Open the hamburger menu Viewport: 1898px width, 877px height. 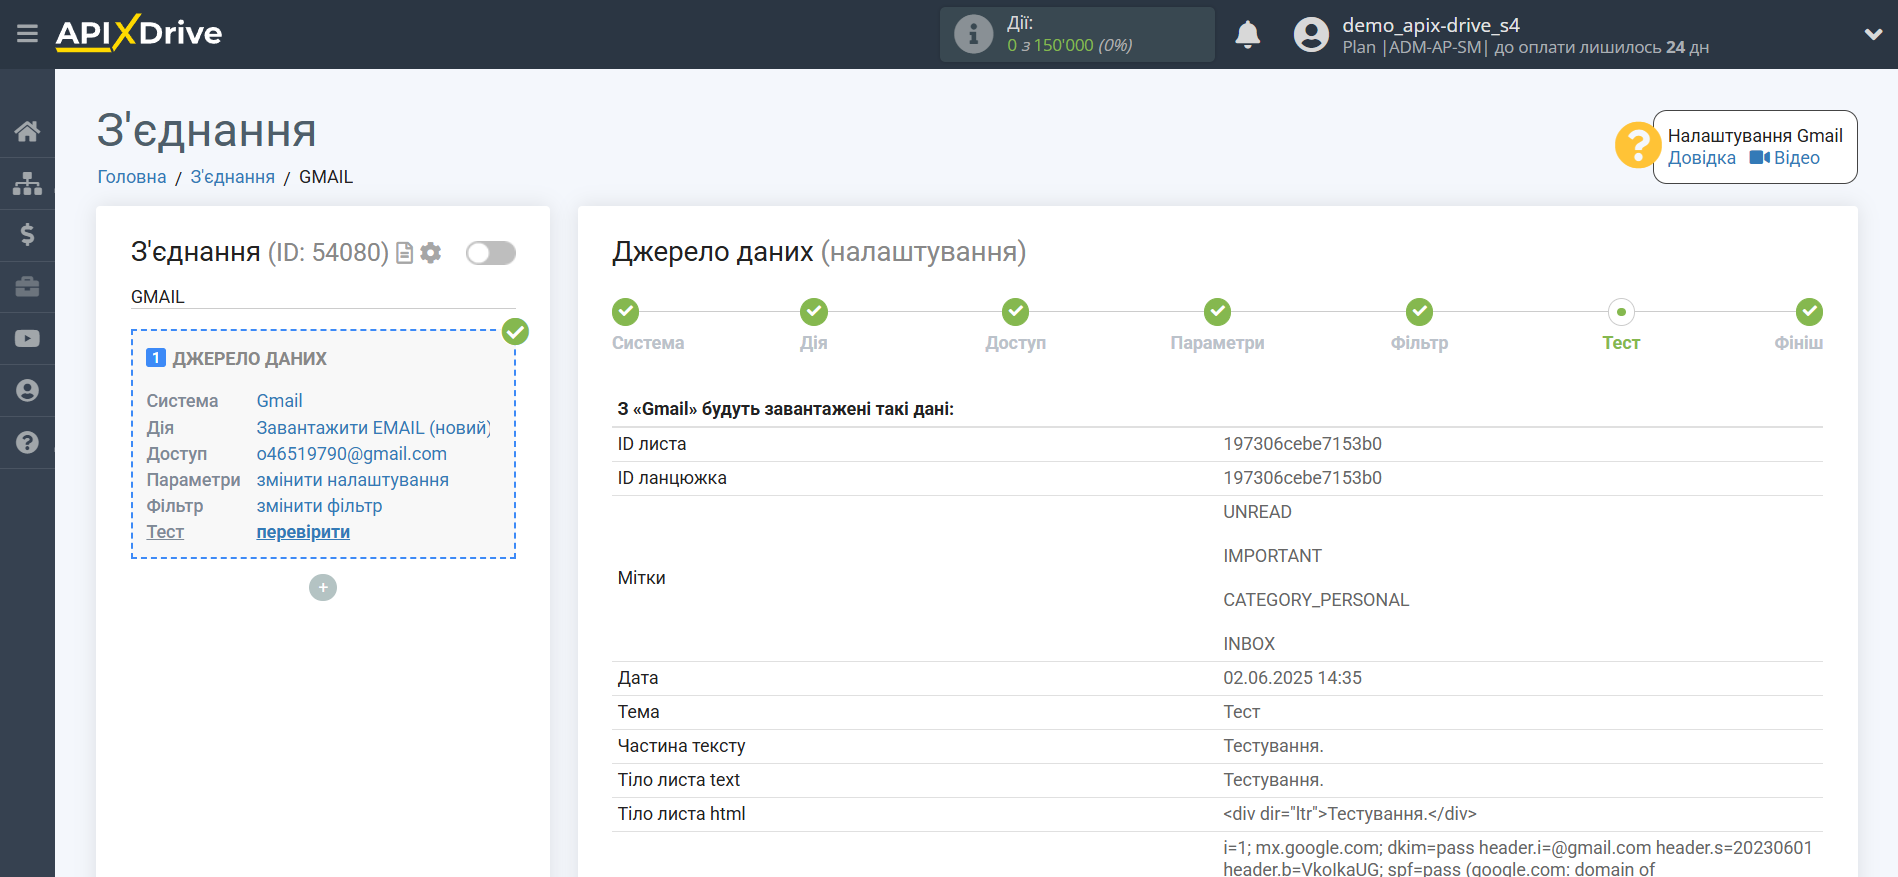coord(27,34)
